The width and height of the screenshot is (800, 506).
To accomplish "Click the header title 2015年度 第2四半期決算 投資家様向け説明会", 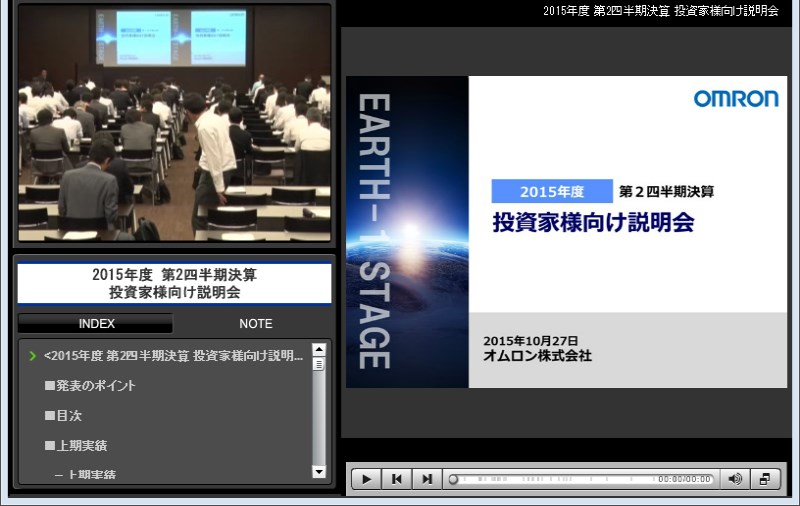I will [661, 11].
